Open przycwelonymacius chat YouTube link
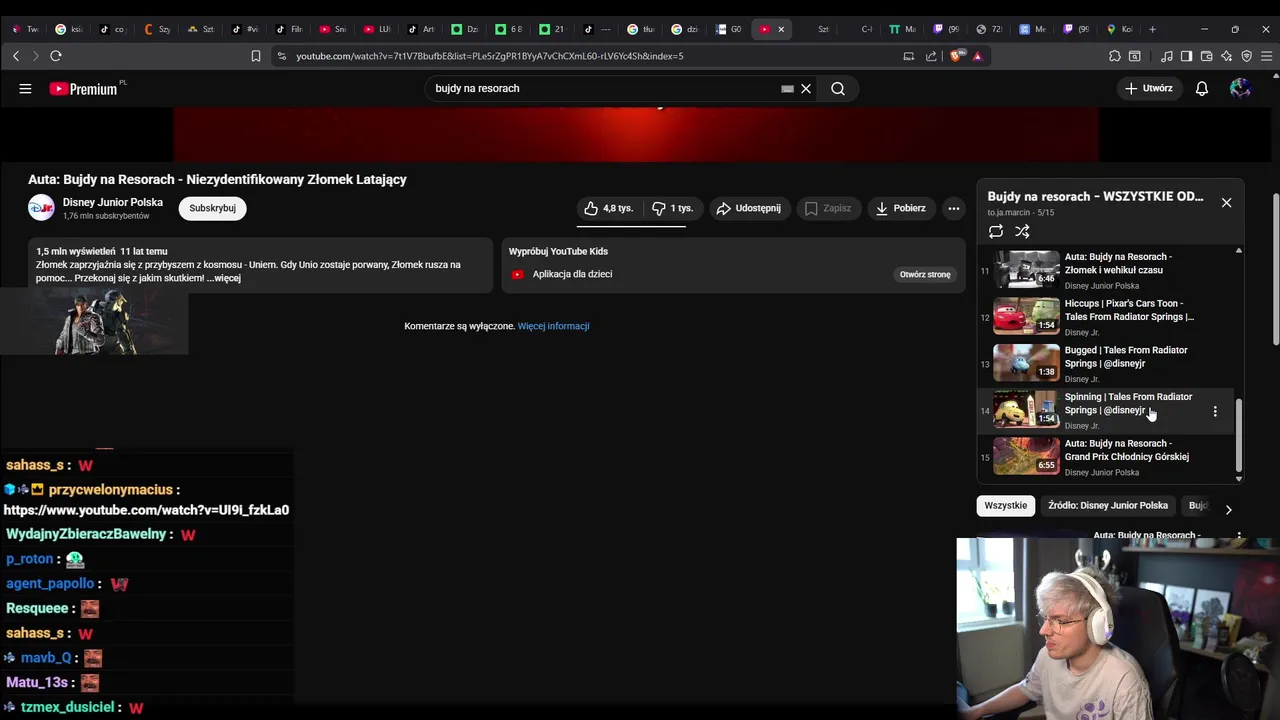 tap(146, 510)
